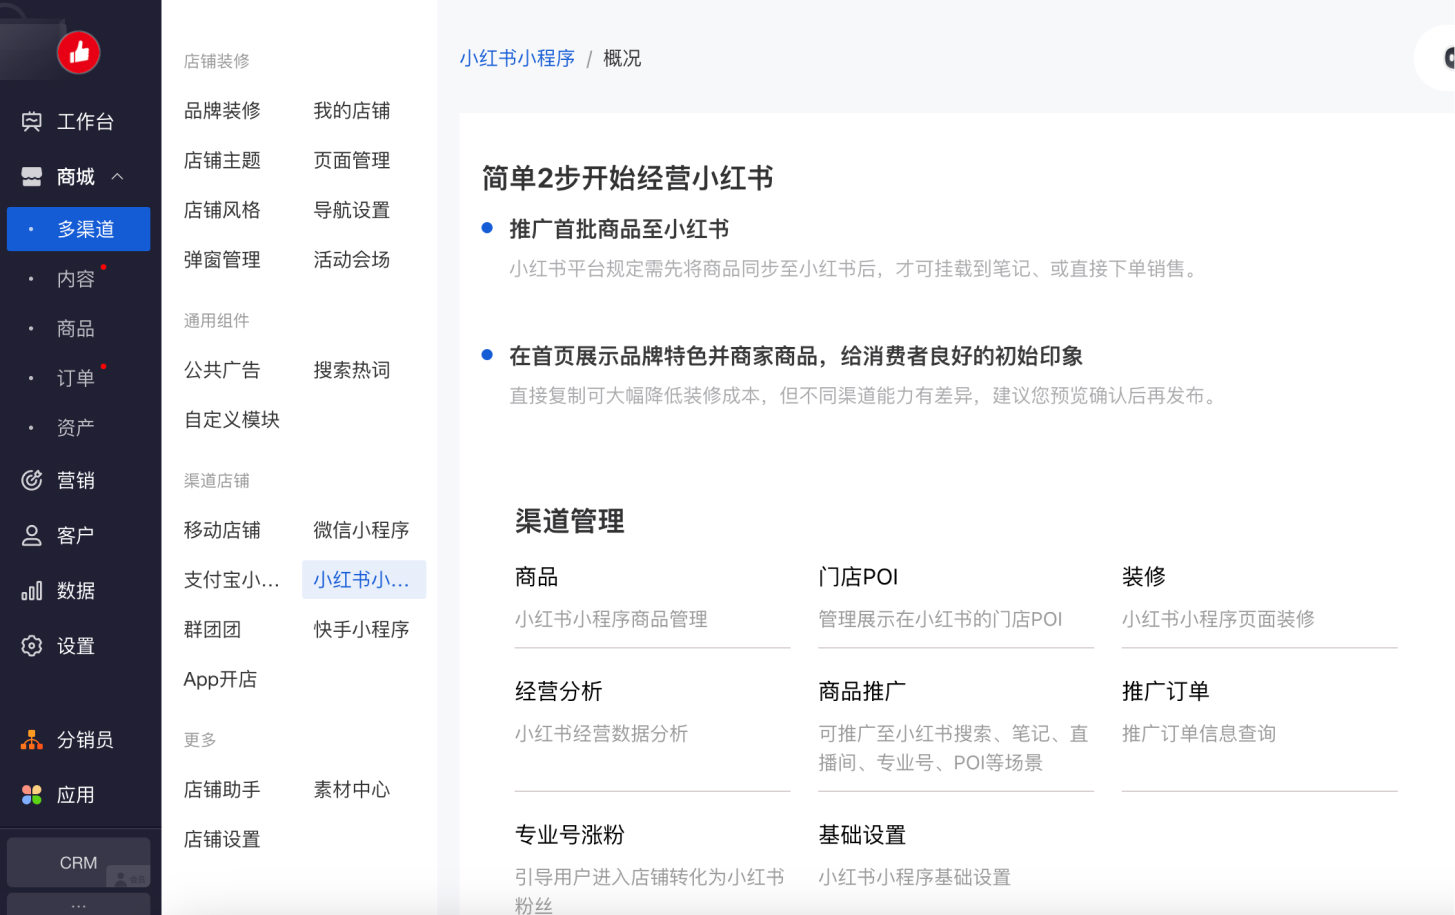The width and height of the screenshot is (1455, 915).
Task: Open 店铺主题 link
Action: click(x=222, y=160)
